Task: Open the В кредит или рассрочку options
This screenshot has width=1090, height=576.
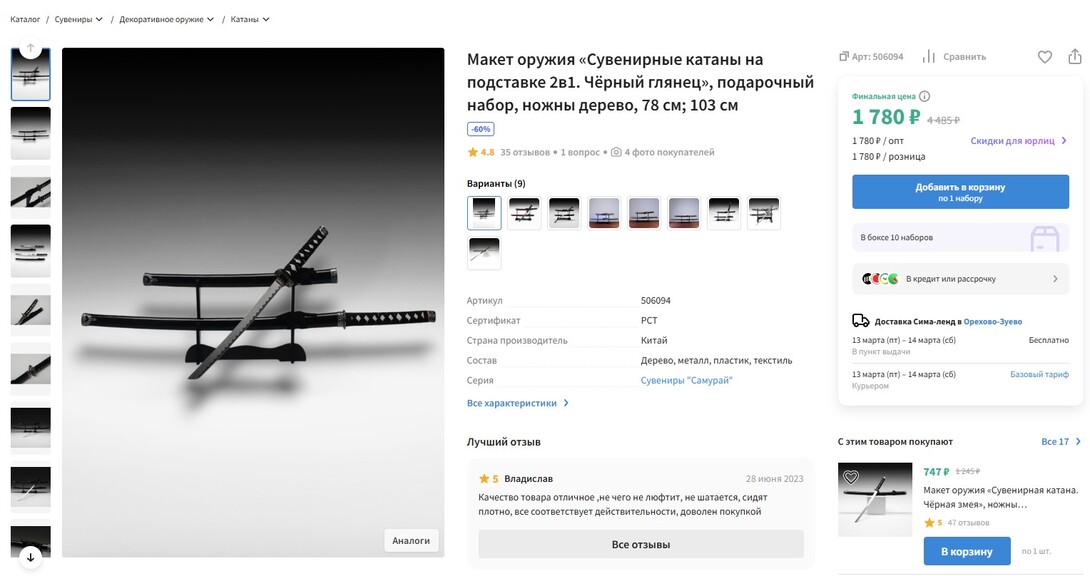Action: click(960, 279)
